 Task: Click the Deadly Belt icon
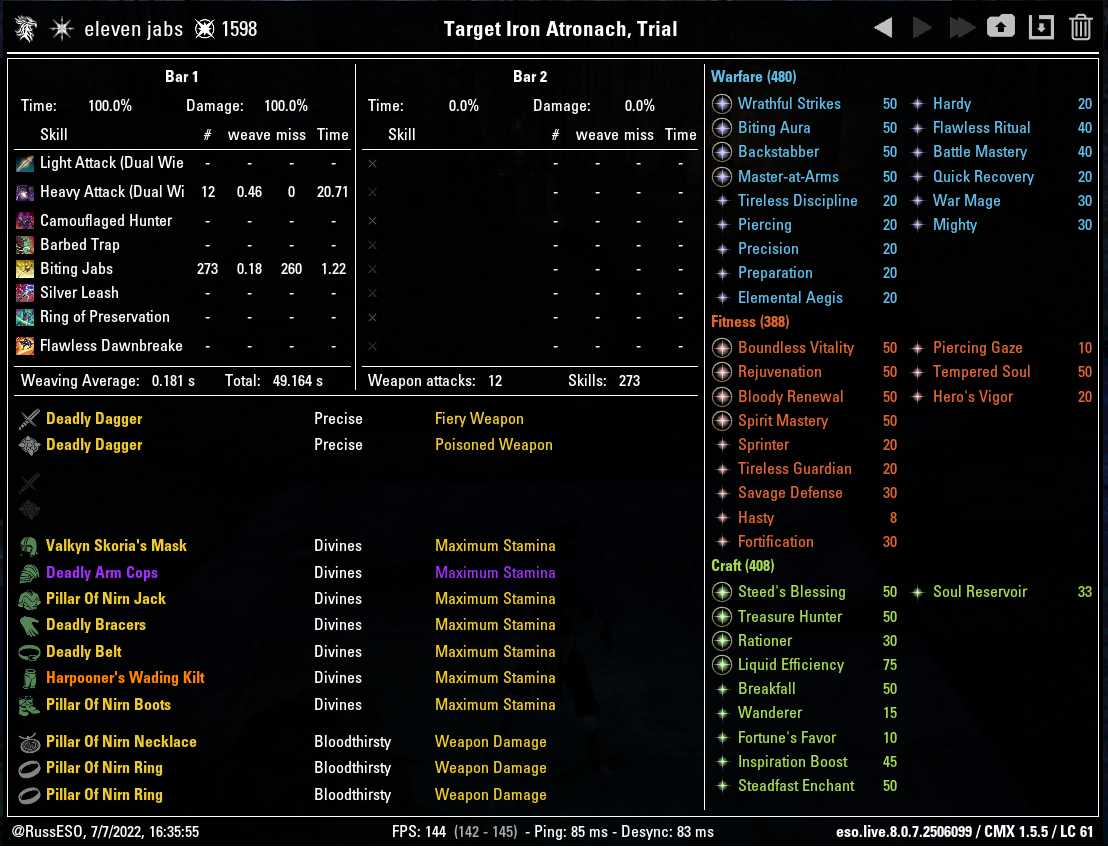coord(29,652)
